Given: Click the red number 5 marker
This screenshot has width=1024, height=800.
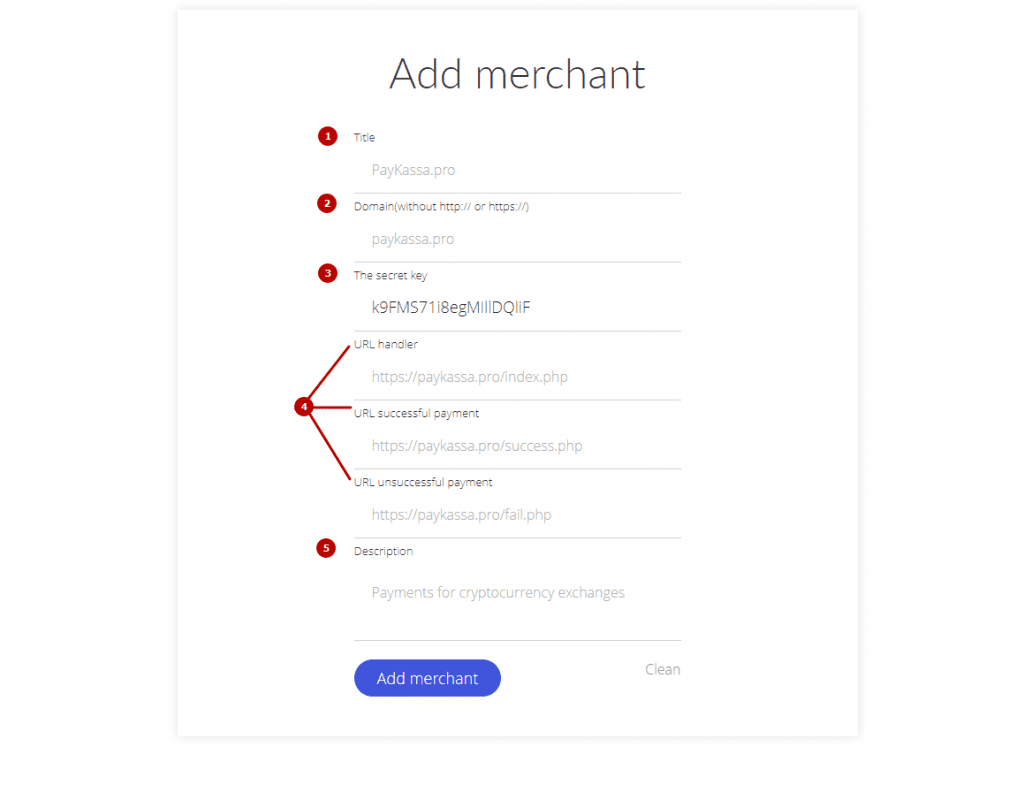Looking at the screenshot, I should coord(326,549).
